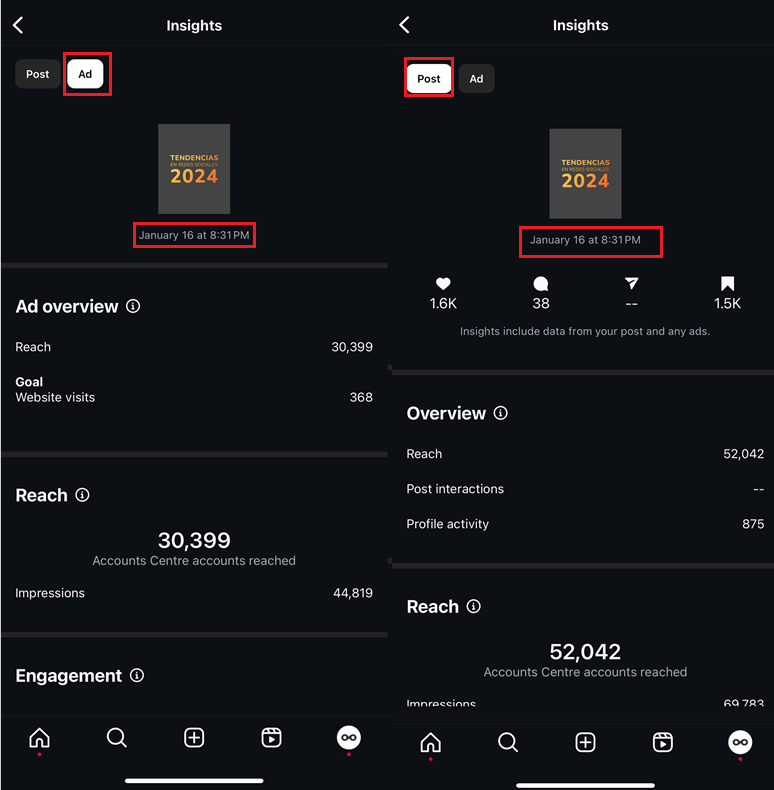The height and width of the screenshot is (790, 774).
Task: Open the profile icon in left bottom bar
Action: [348, 738]
